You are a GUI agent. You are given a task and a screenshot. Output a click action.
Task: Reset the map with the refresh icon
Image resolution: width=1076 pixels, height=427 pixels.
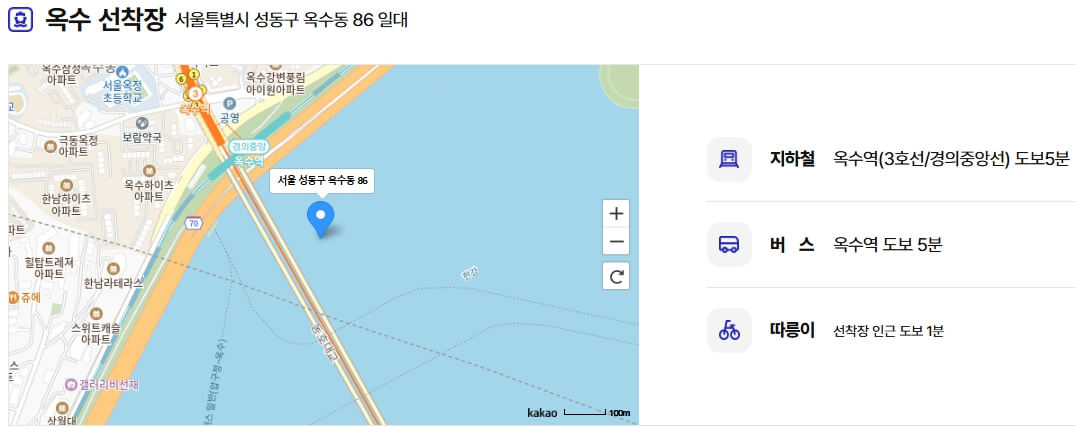pos(616,276)
